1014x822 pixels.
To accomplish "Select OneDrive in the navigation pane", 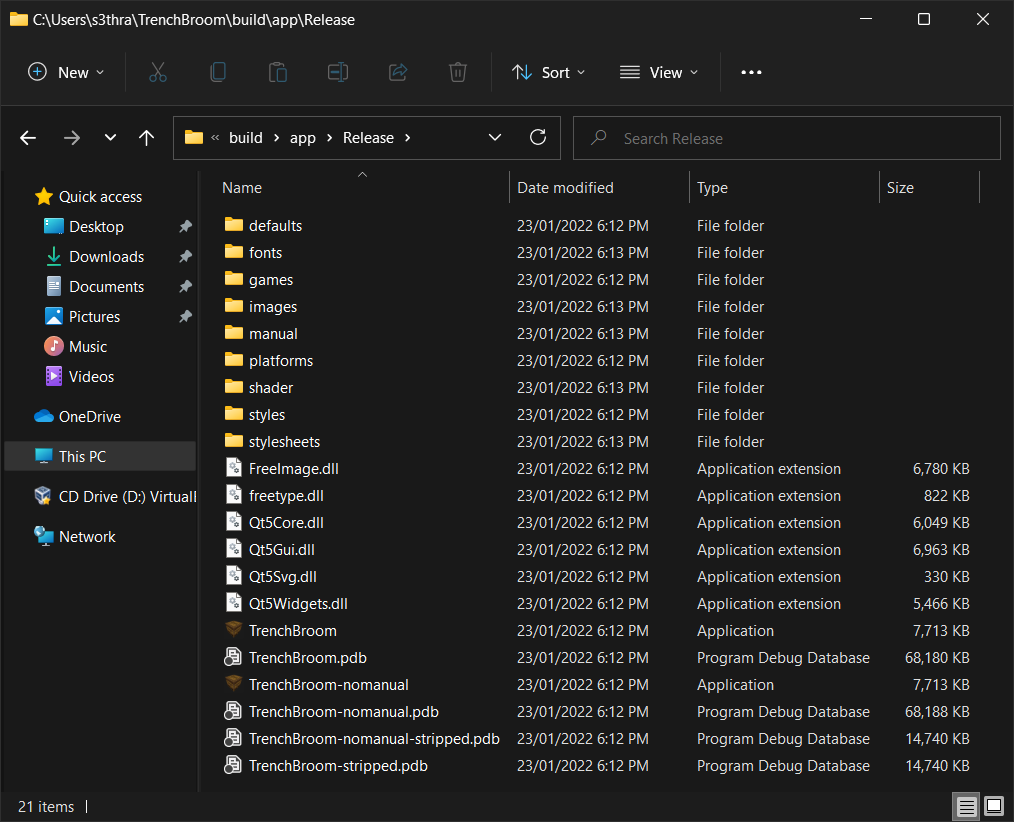I will [x=90, y=416].
